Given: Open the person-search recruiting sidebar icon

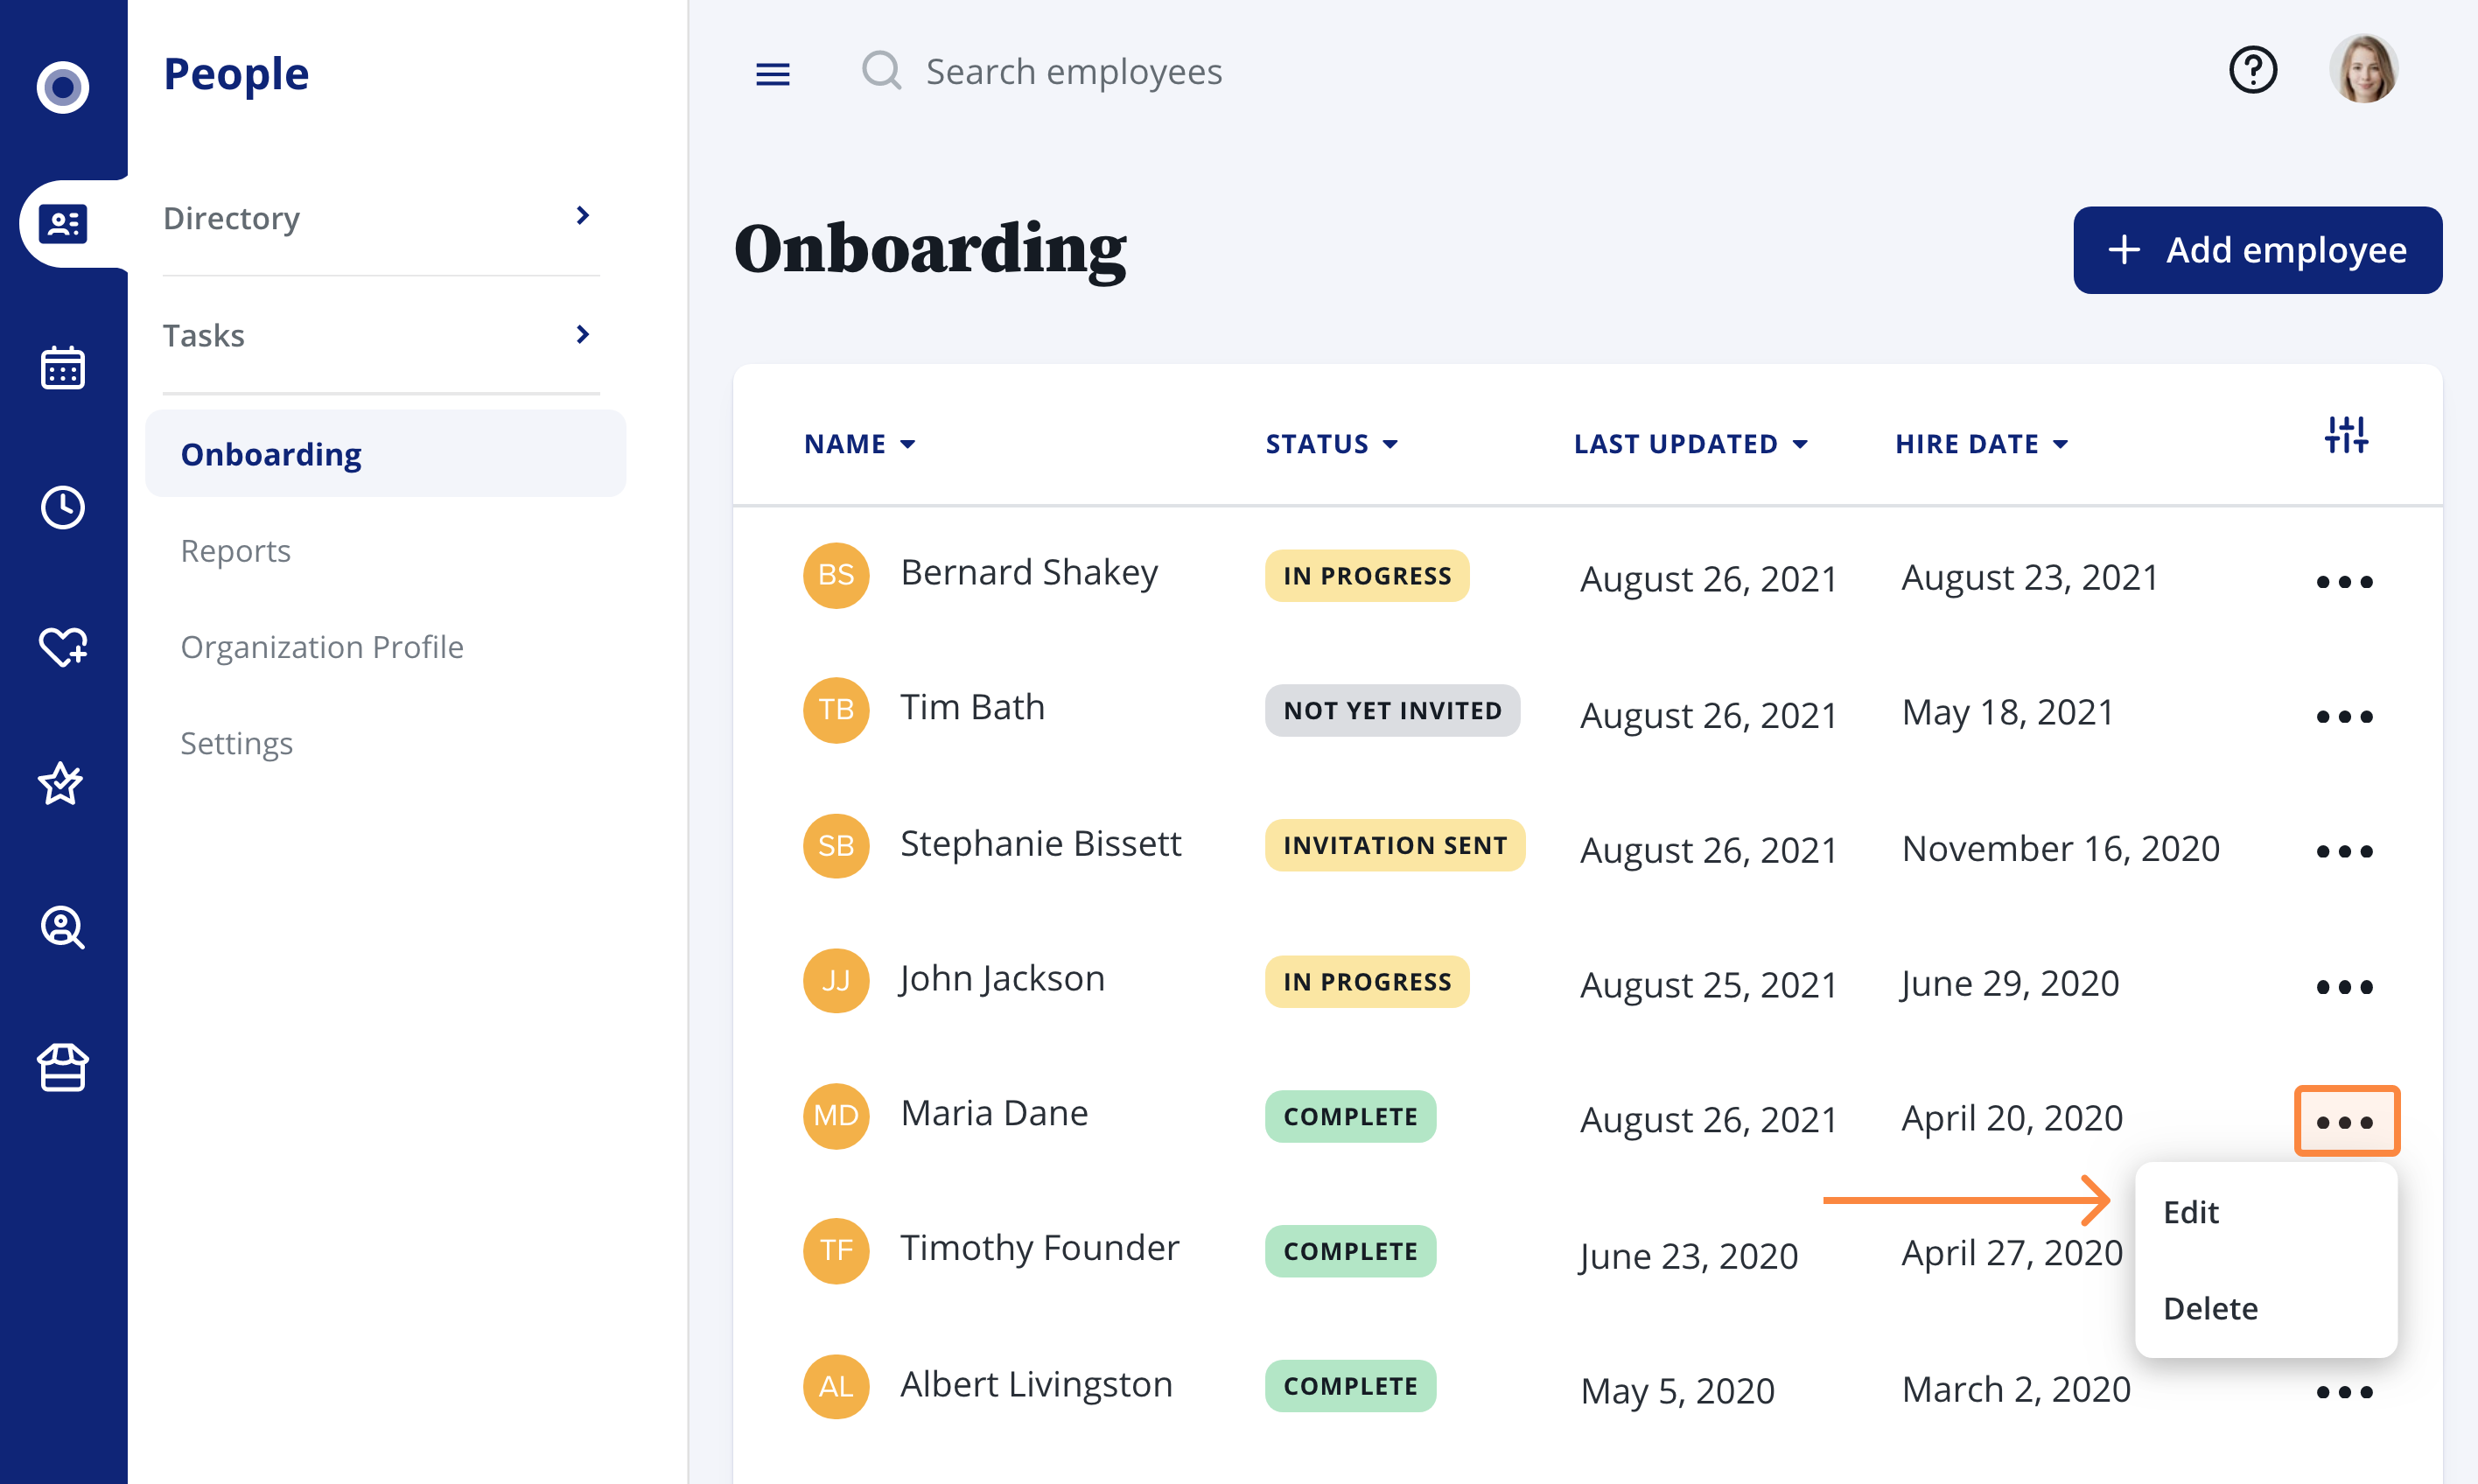Looking at the screenshot, I should click(63, 927).
